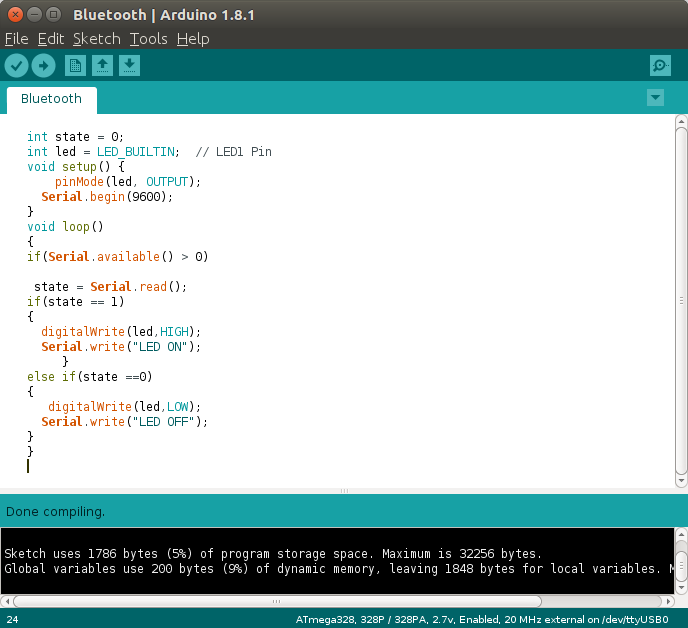Click the Verify checkmark button
This screenshot has height=628, width=688.
[x=17, y=66]
